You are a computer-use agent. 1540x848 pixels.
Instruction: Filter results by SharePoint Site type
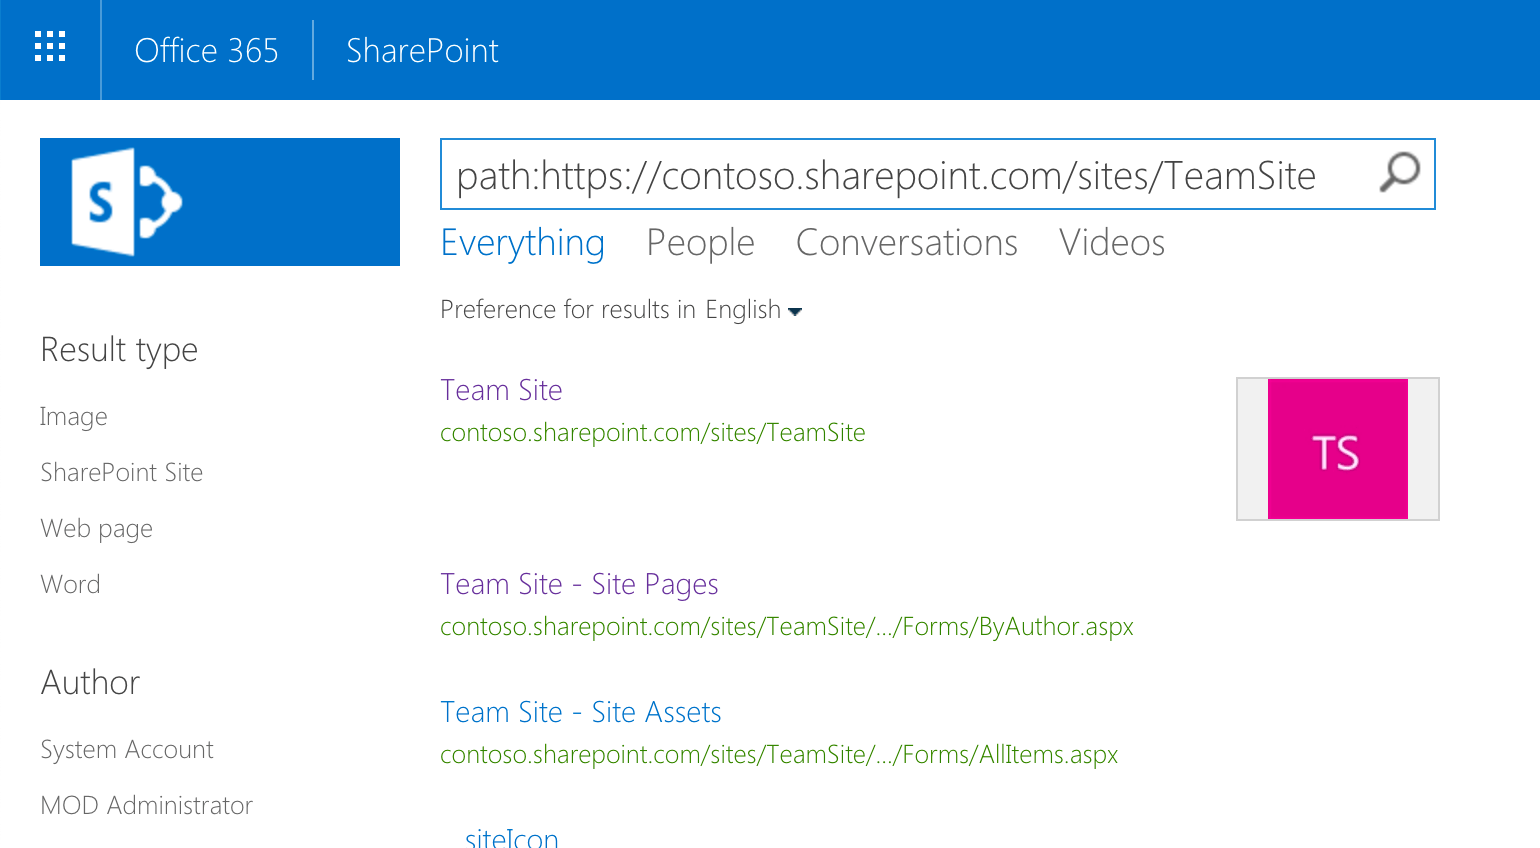click(121, 472)
